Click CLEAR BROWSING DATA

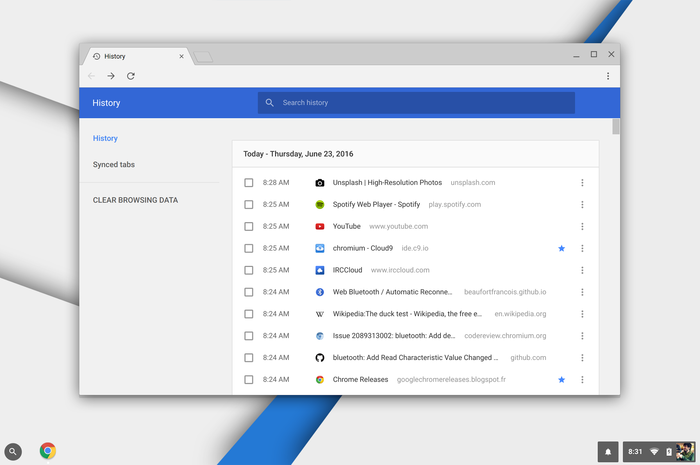[x=135, y=200]
